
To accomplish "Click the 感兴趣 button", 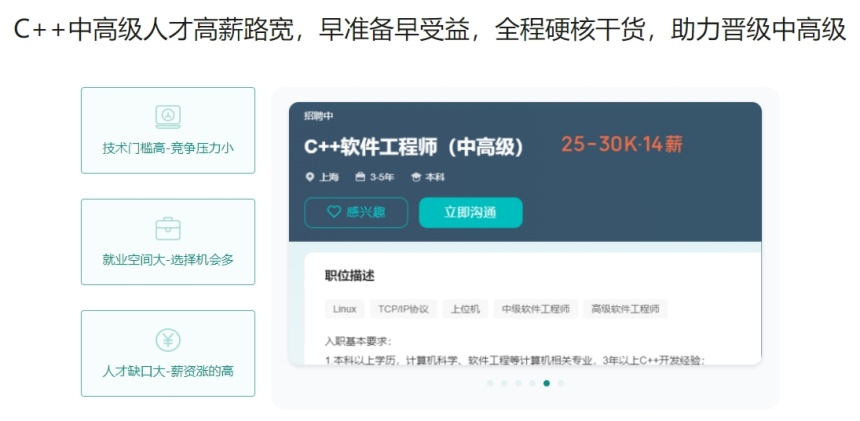I will (356, 212).
